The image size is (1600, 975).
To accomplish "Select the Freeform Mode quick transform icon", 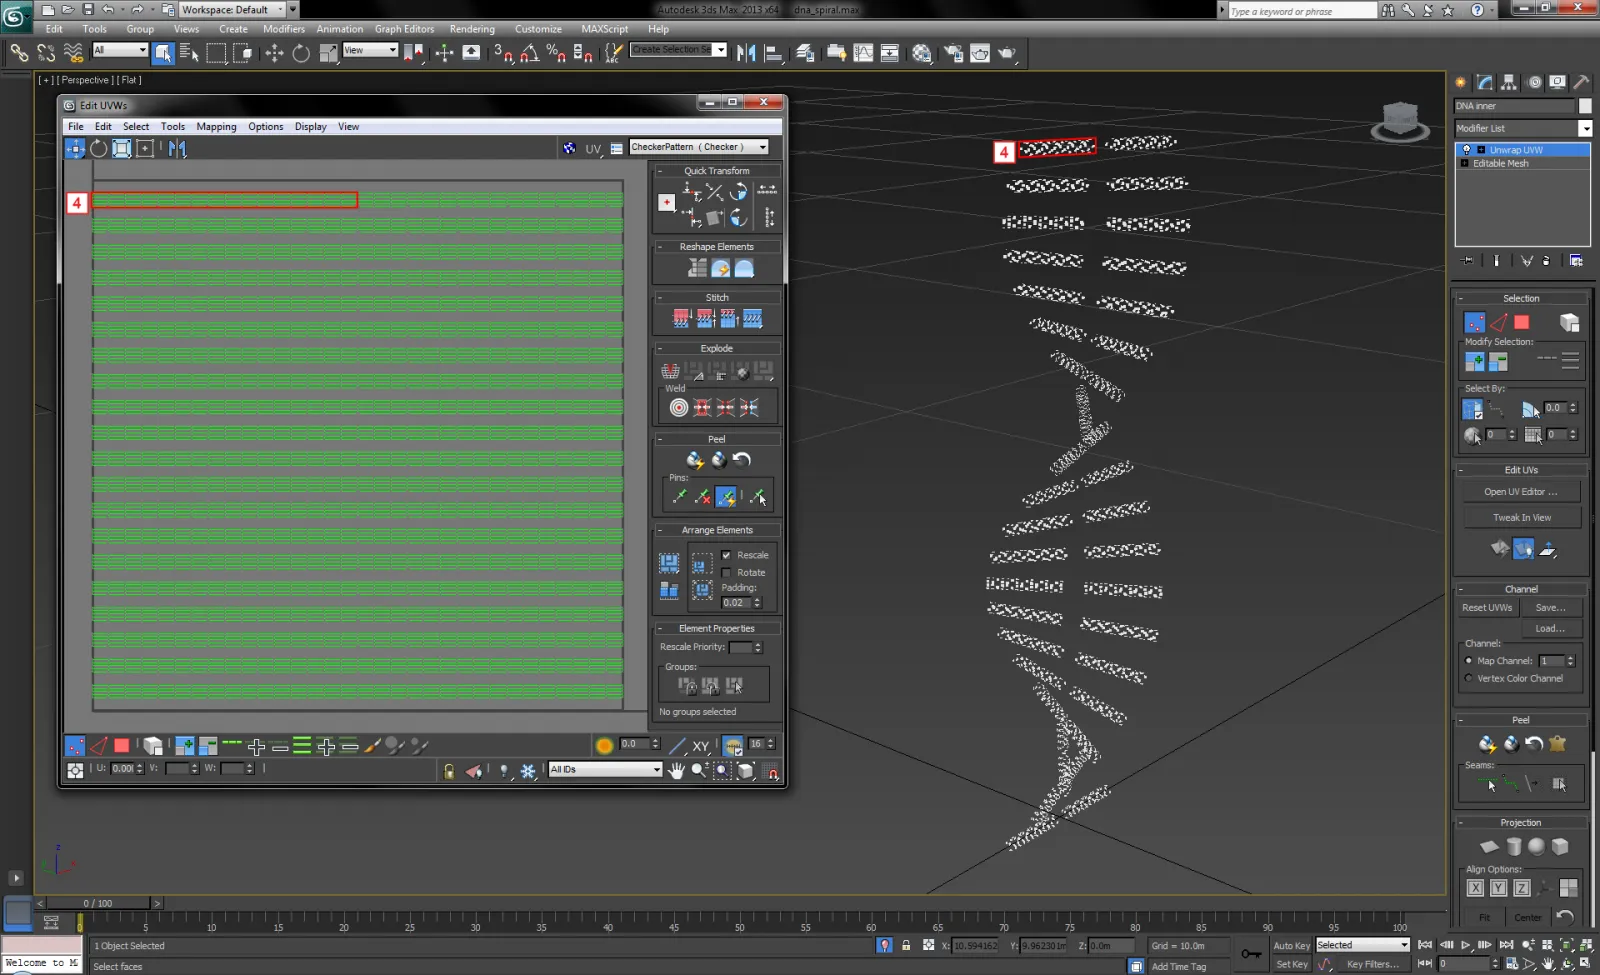I will 666,202.
